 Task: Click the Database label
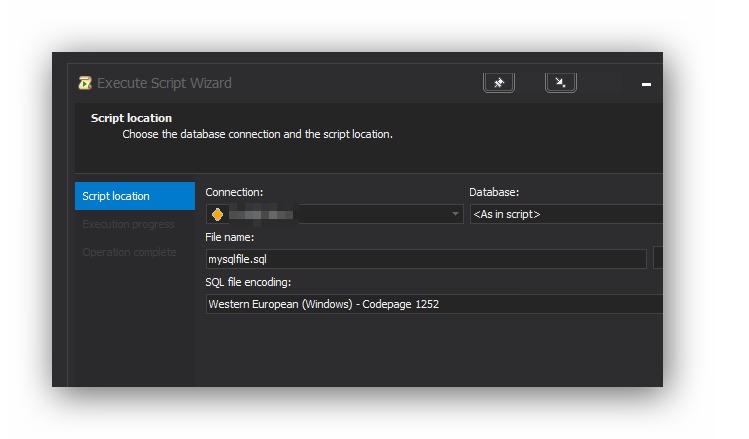point(494,192)
